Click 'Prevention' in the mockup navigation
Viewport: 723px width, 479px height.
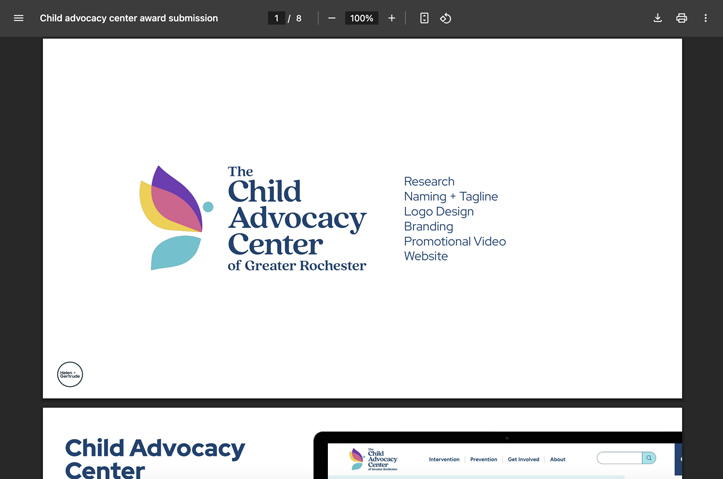(x=484, y=459)
